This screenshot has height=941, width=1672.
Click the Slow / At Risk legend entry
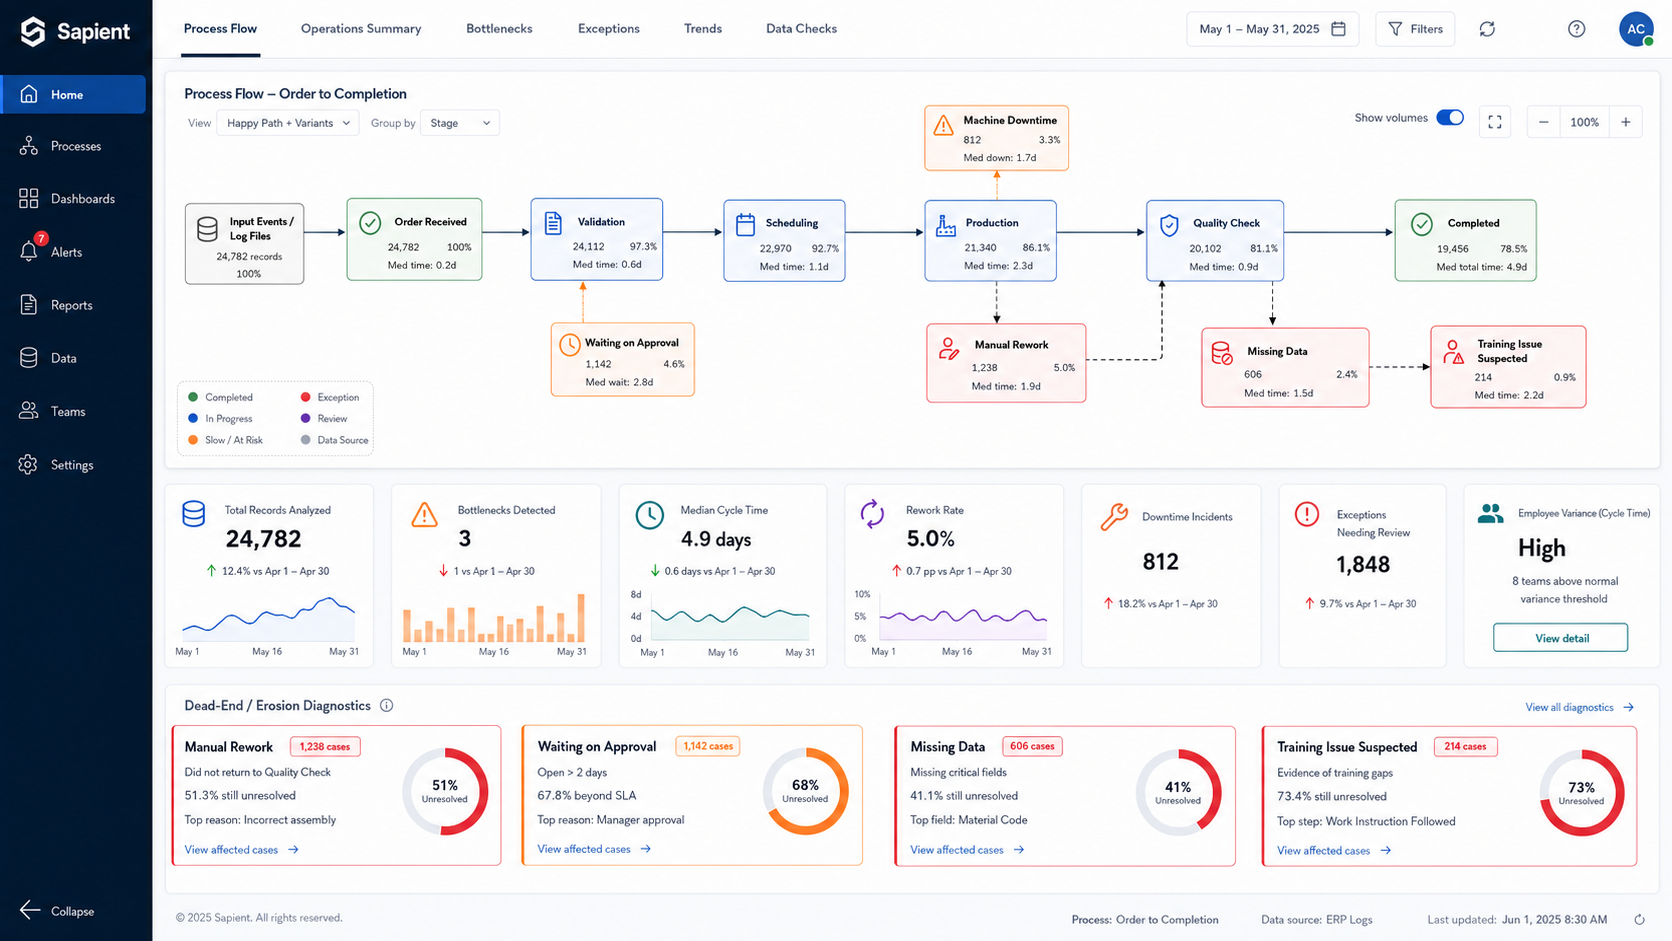pos(226,440)
